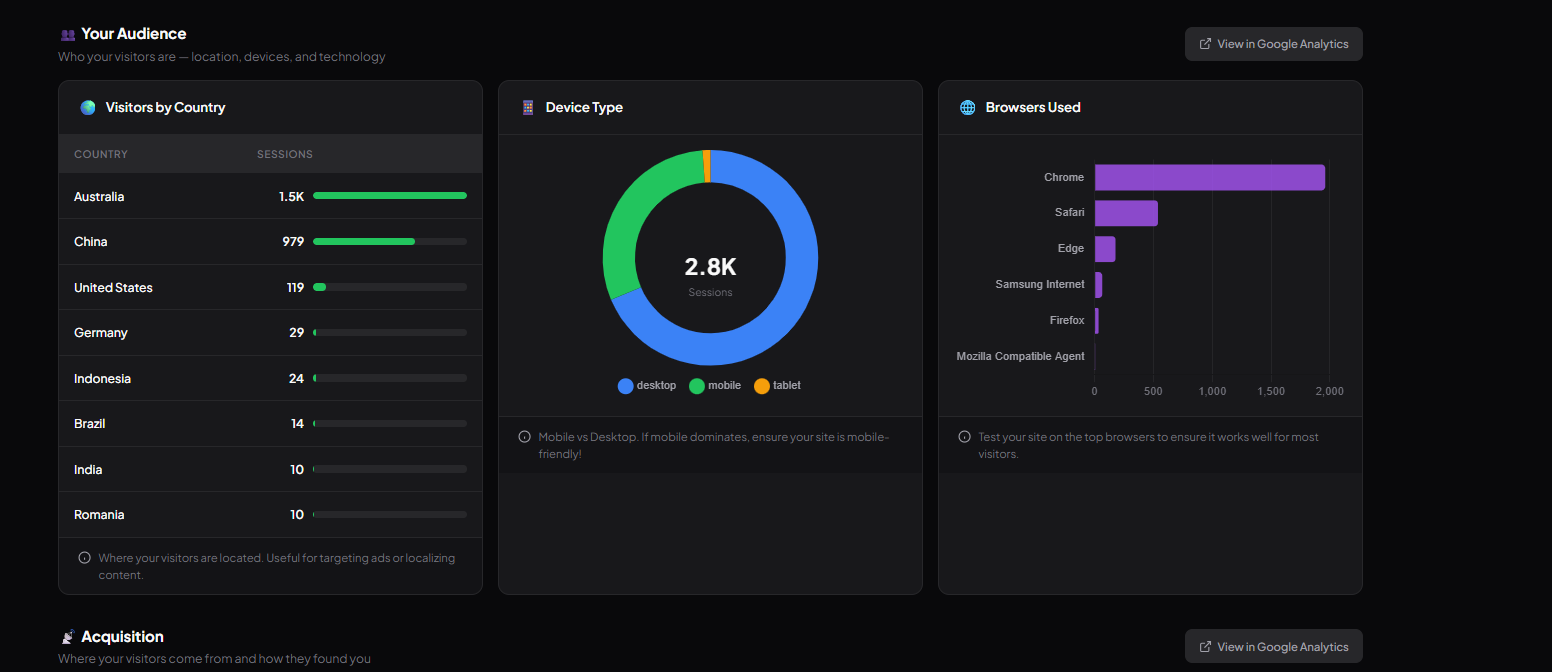Click the Browsers Used globe icon
The width and height of the screenshot is (1552, 672).
[x=967, y=108]
